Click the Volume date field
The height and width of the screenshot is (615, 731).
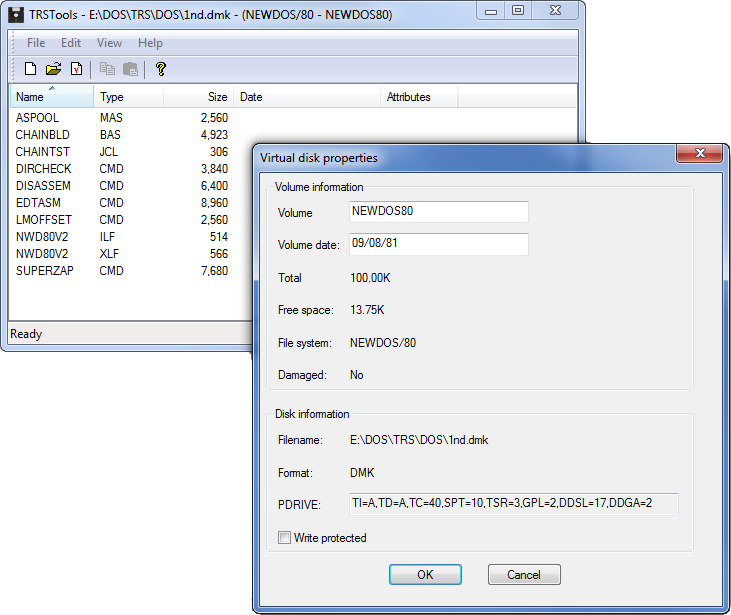tap(437, 245)
